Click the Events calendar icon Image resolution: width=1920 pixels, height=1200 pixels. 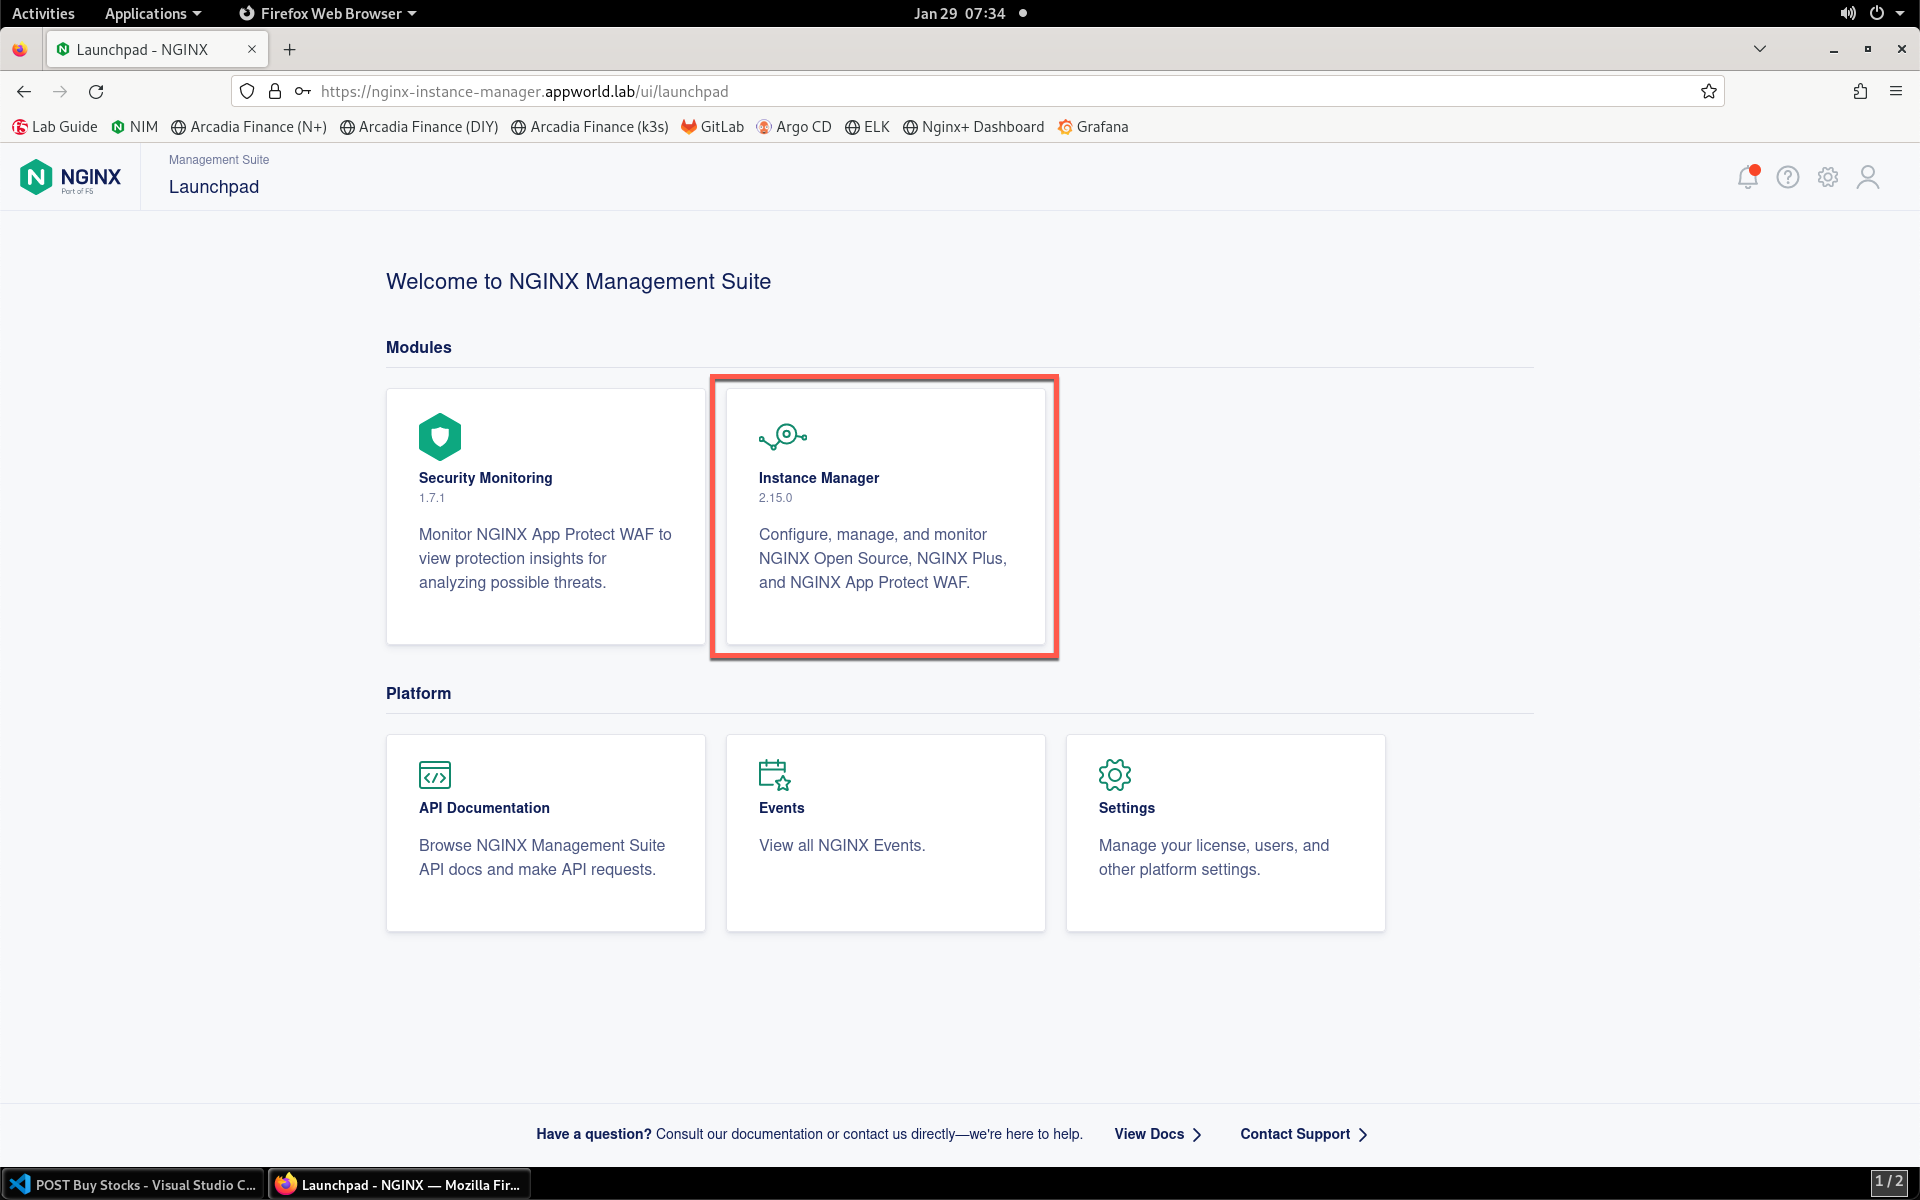(x=775, y=775)
